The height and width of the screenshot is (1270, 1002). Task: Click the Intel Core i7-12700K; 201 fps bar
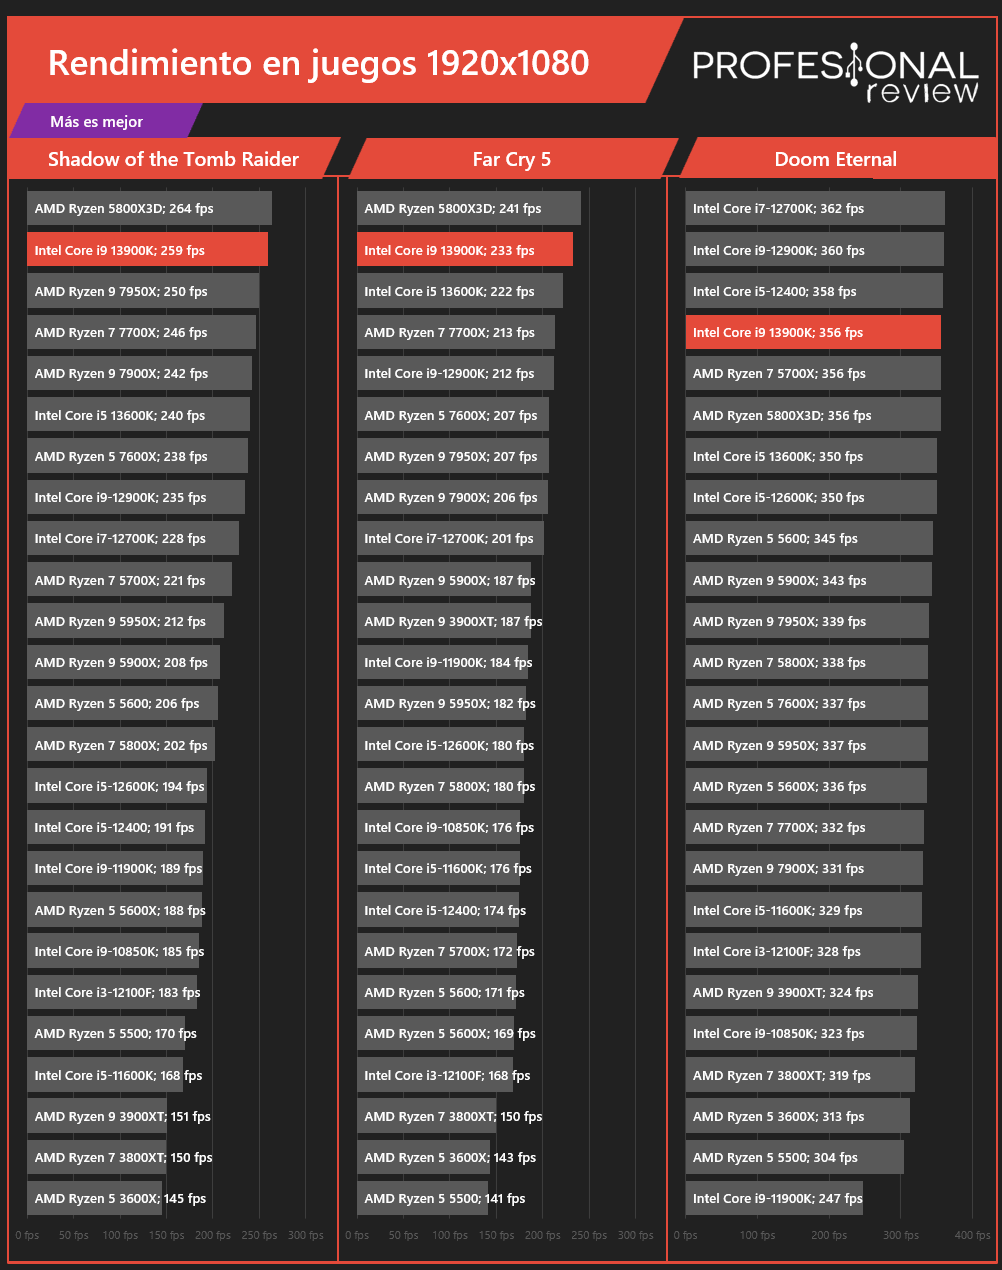pos(450,538)
